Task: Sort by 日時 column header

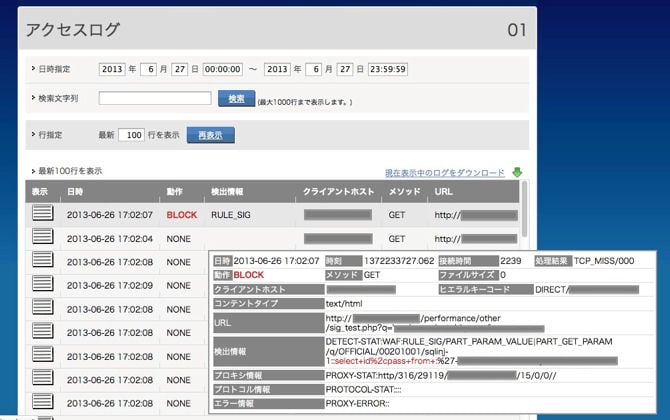Action: pos(75,192)
